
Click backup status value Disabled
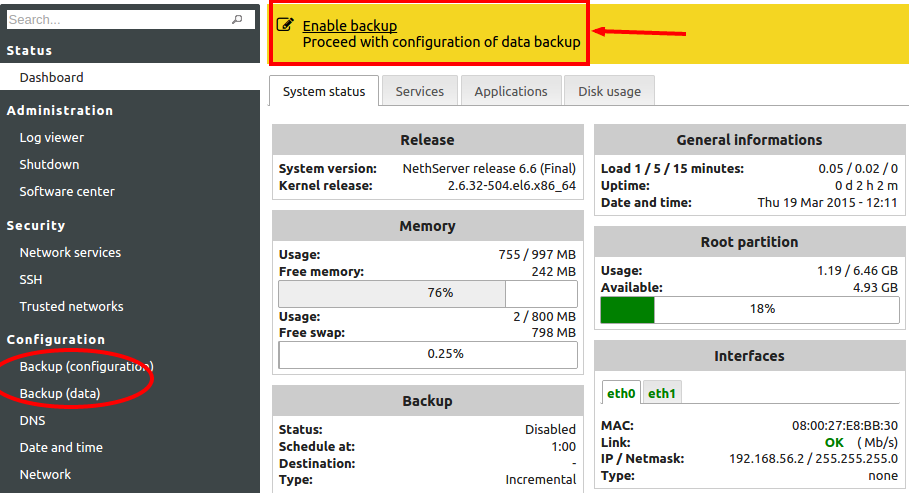coord(550,429)
